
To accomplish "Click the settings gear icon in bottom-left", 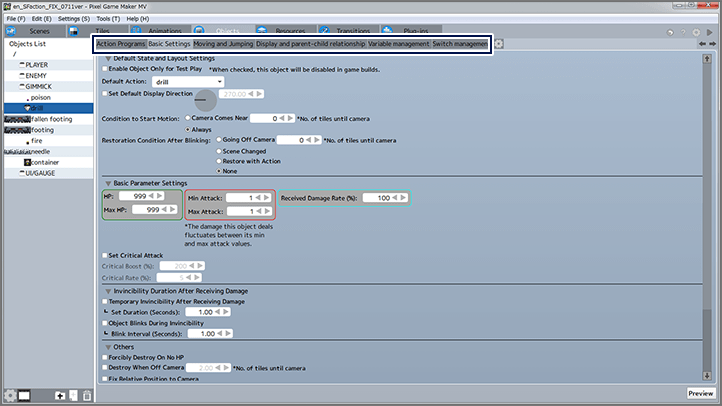I will tap(9, 395).
